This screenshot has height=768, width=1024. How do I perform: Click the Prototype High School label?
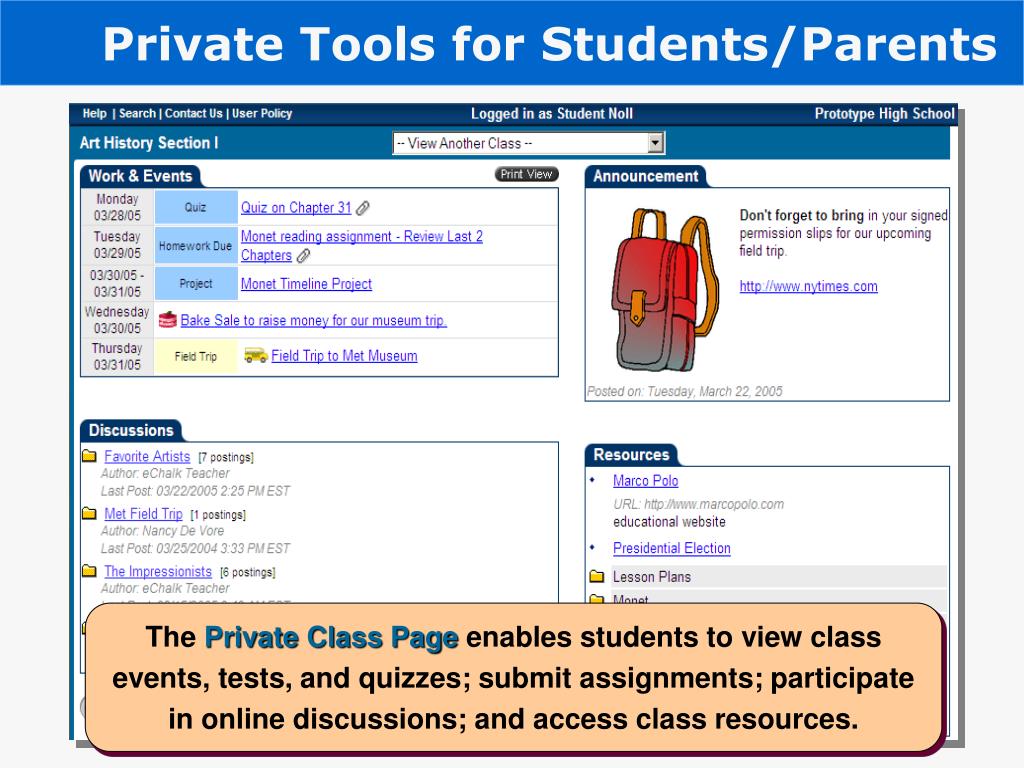coord(884,114)
